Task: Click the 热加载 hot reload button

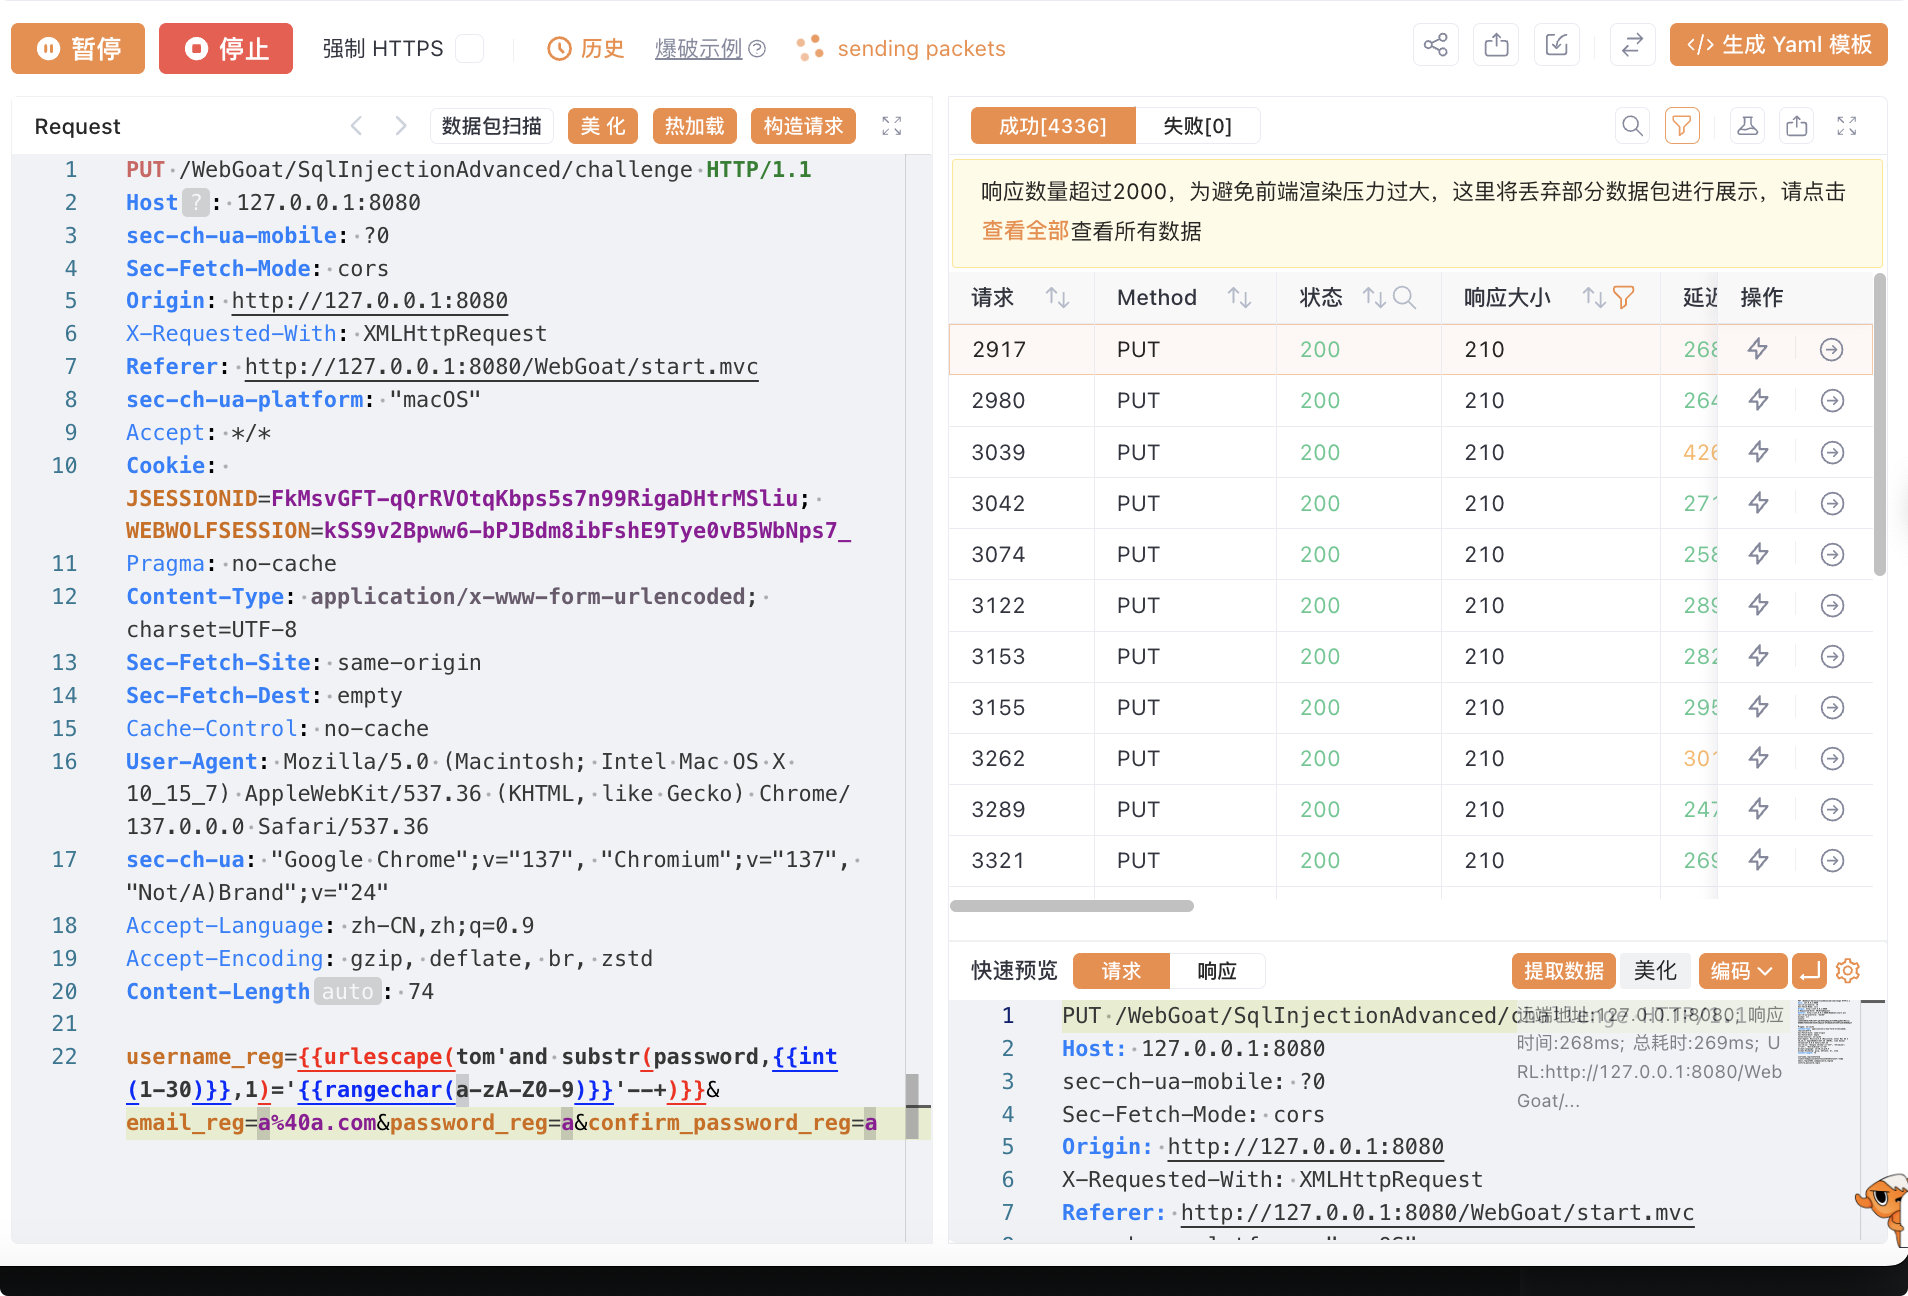Action: [x=695, y=126]
